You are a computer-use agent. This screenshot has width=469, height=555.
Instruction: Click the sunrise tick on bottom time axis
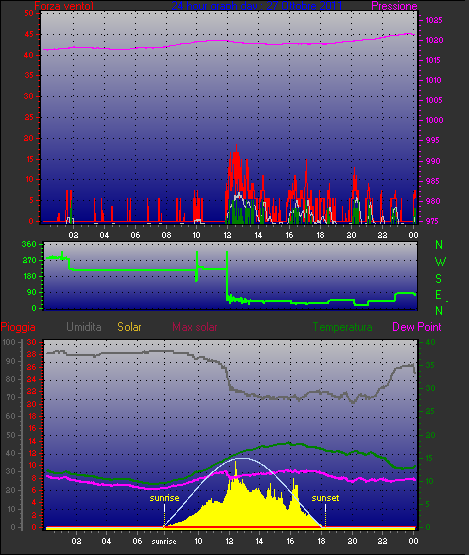click(x=164, y=541)
